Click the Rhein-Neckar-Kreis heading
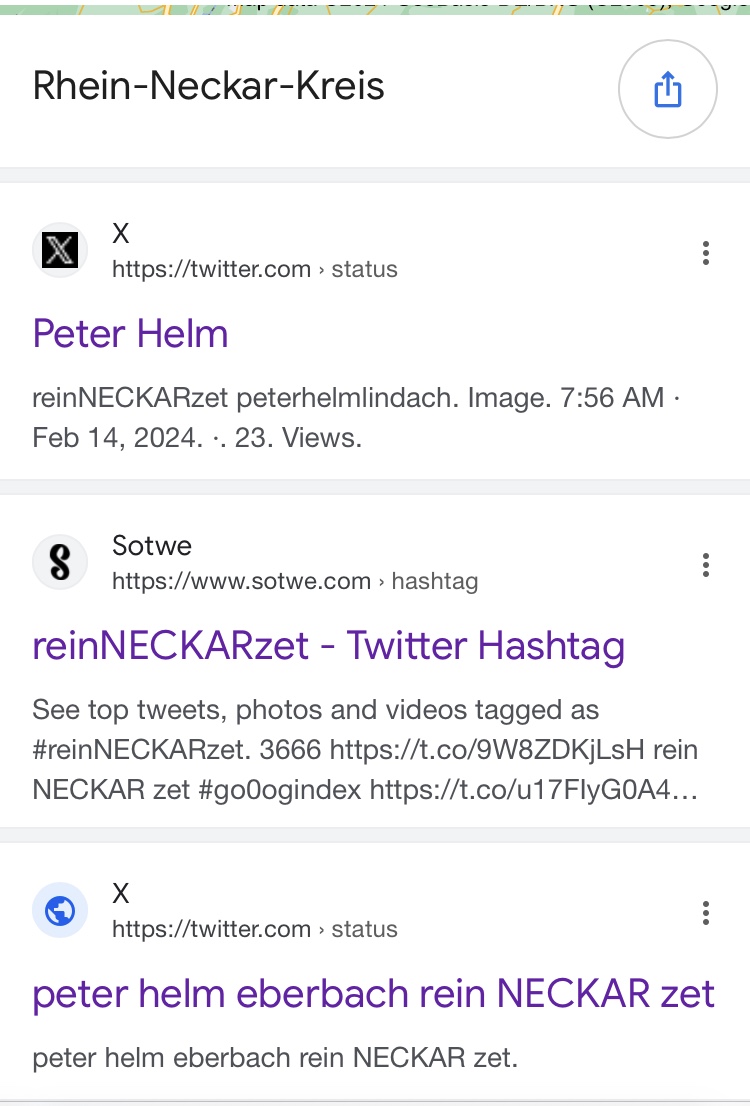Image resolution: width=750 pixels, height=1106 pixels. 208,86
